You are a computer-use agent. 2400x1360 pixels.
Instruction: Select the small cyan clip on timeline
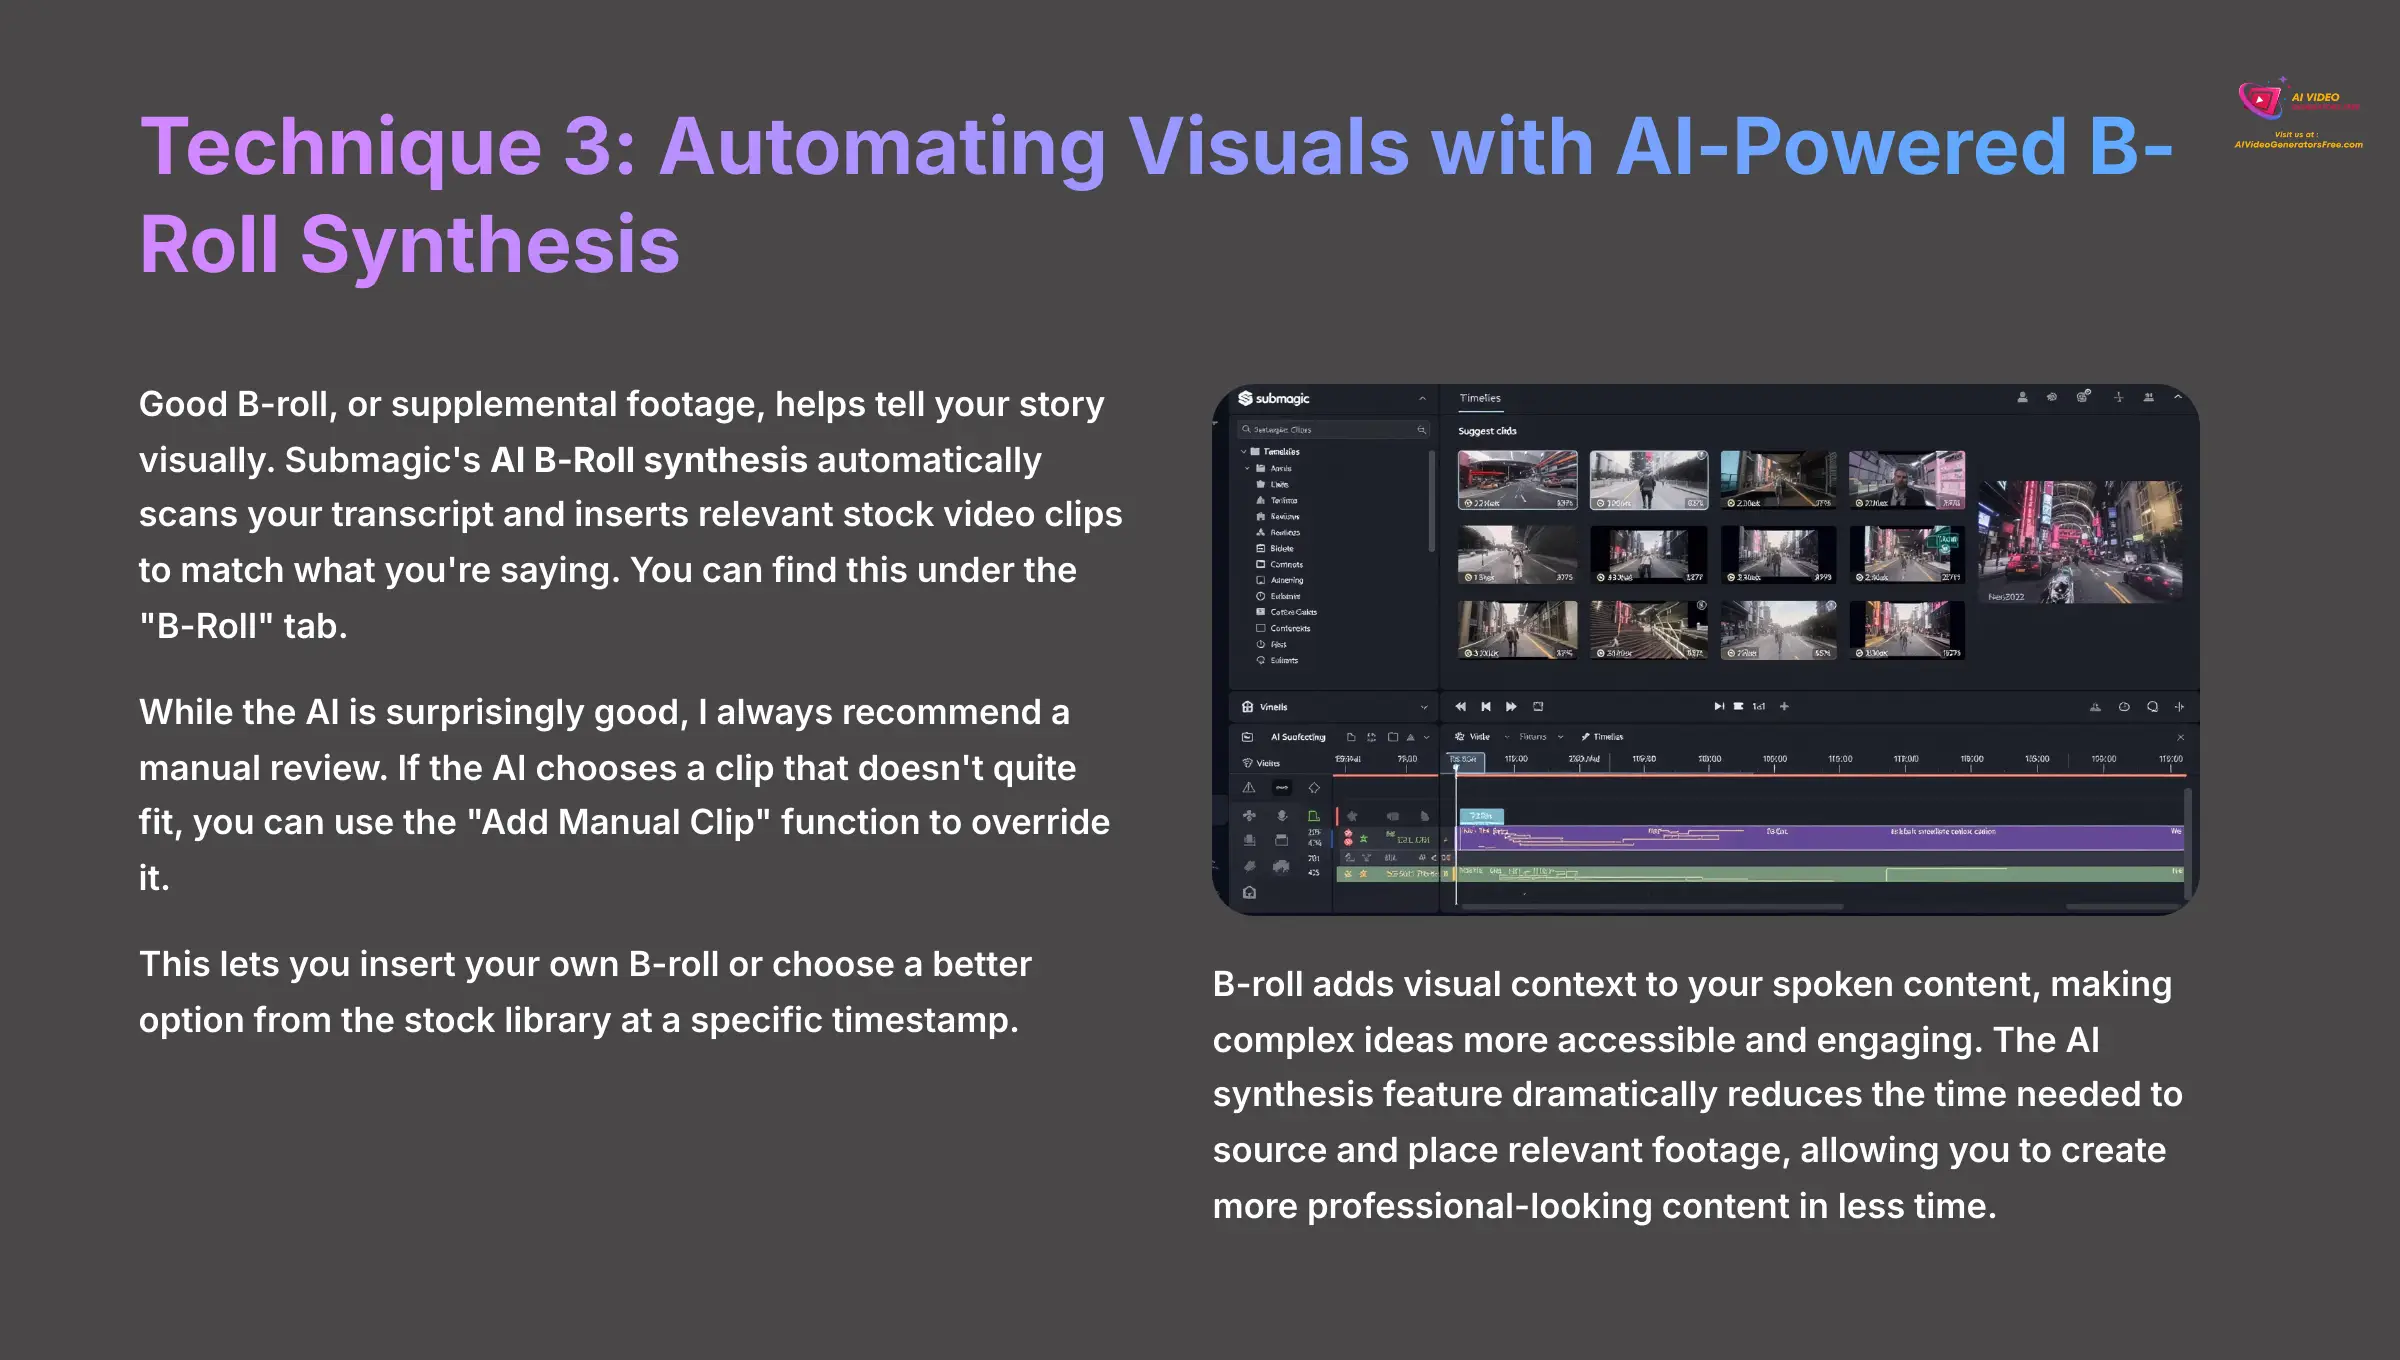tap(1481, 816)
